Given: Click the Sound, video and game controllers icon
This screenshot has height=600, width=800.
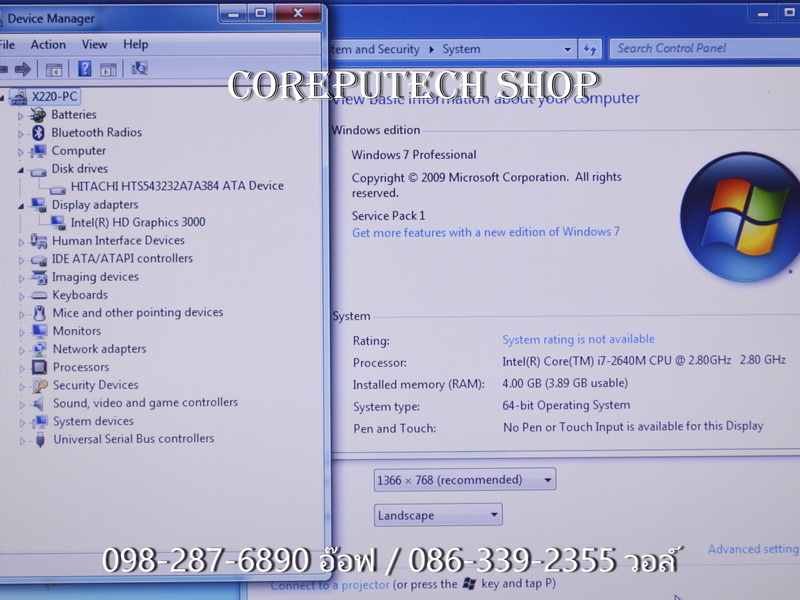Looking at the screenshot, I should click(38, 404).
